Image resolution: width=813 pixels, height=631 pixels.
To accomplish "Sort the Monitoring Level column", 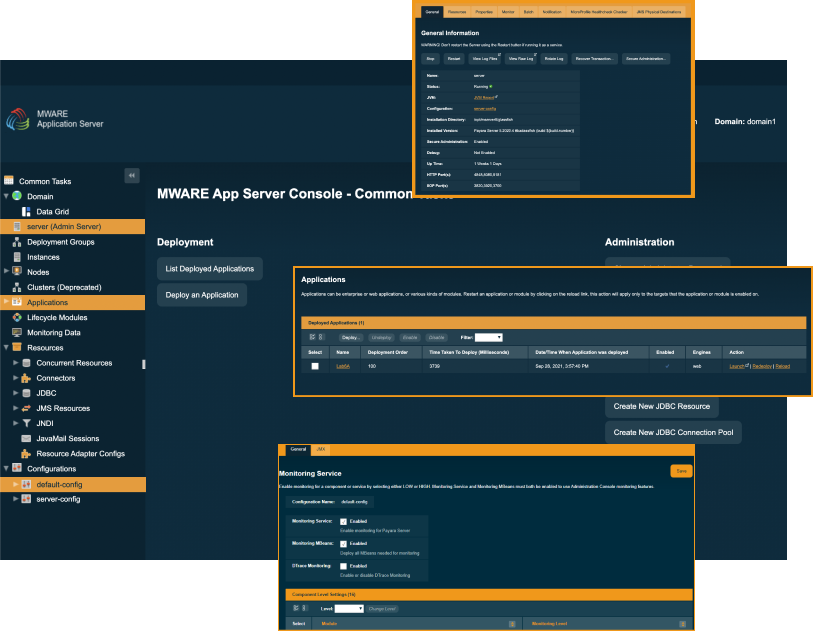I will tap(682, 624).
